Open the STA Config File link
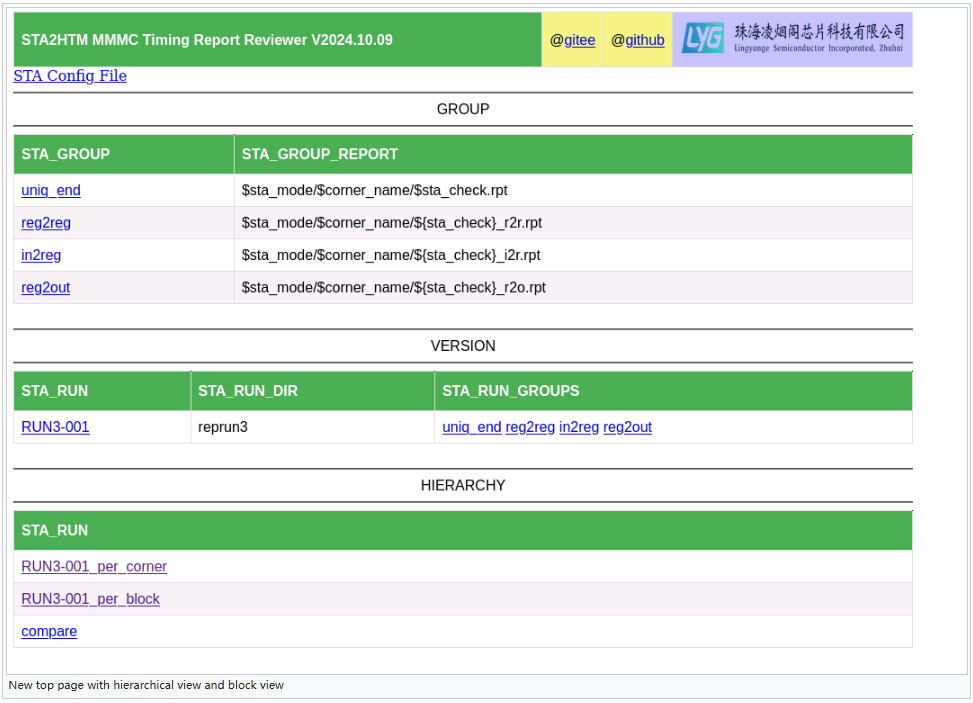973x703 pixels. [70, 76]
